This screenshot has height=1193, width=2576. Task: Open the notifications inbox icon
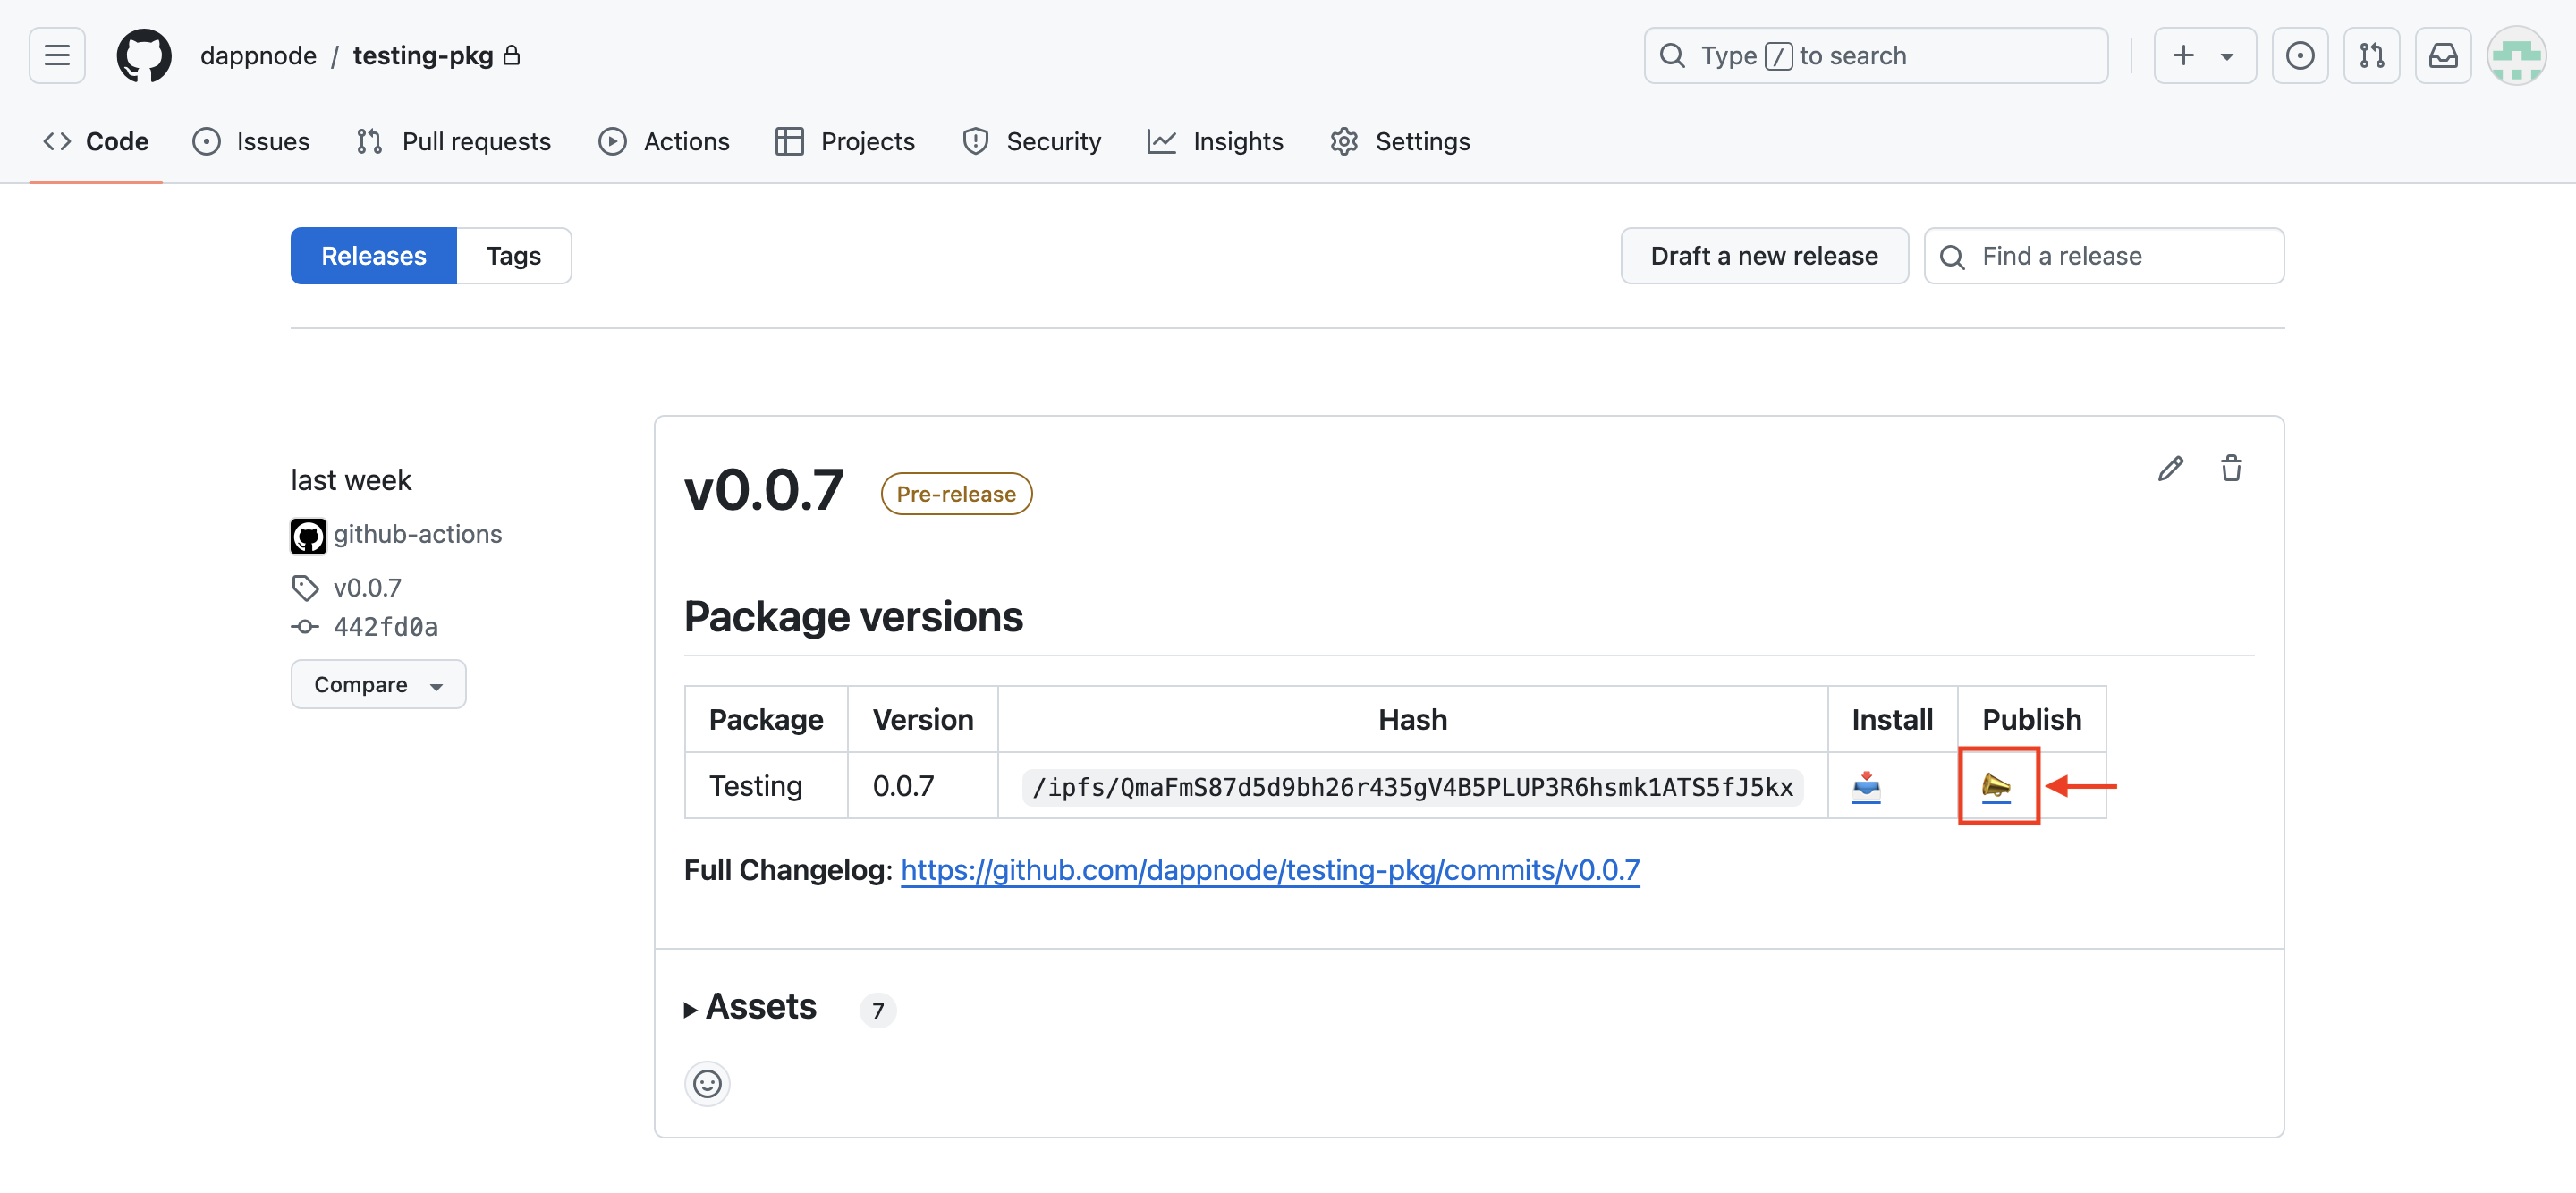(x=2442, y=55)
